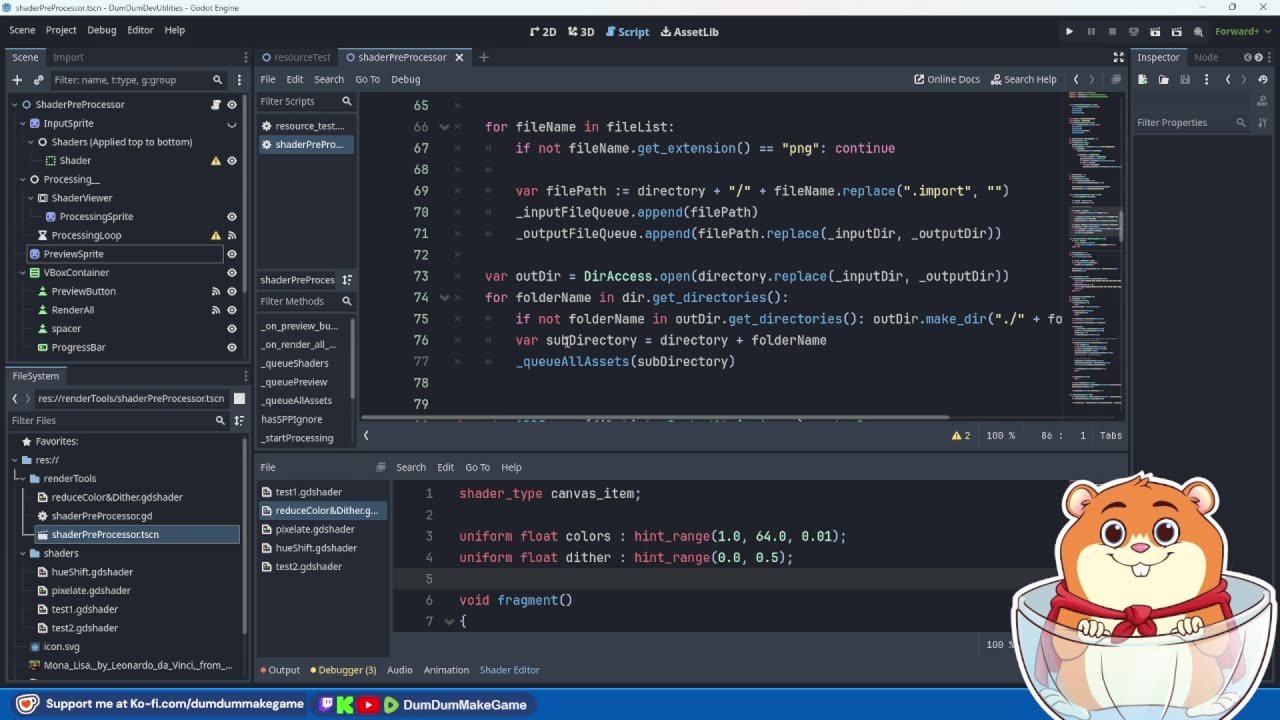The width and height of the screenshot is (1280, 720).
Task: Add a new node with the plus icon
Action: (17, 80)
